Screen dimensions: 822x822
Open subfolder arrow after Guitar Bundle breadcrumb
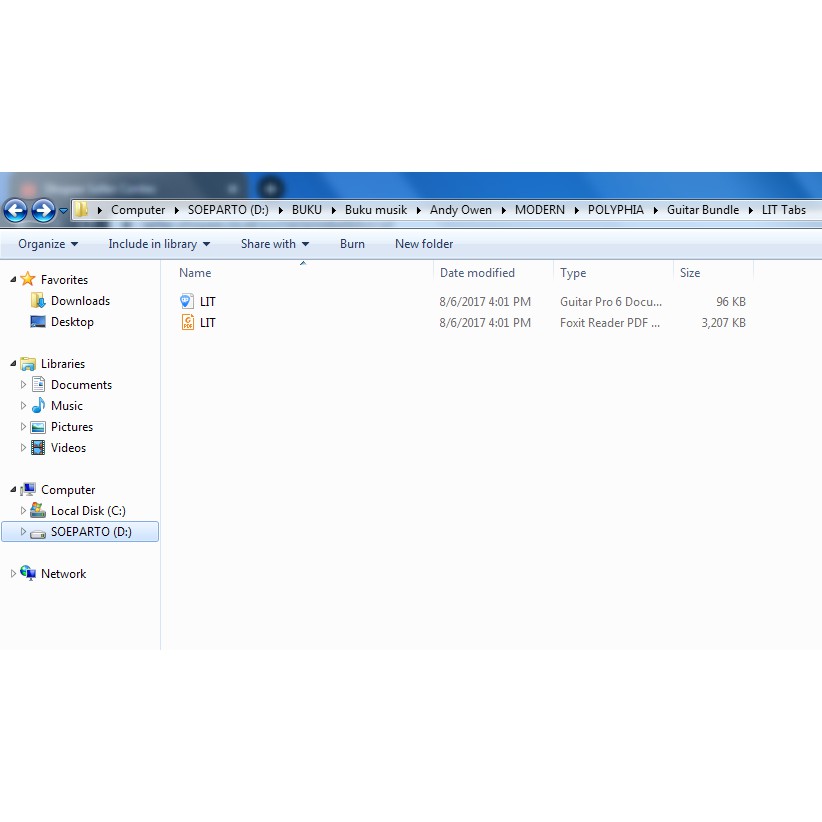pyautogui.click(x=750, y=210)
